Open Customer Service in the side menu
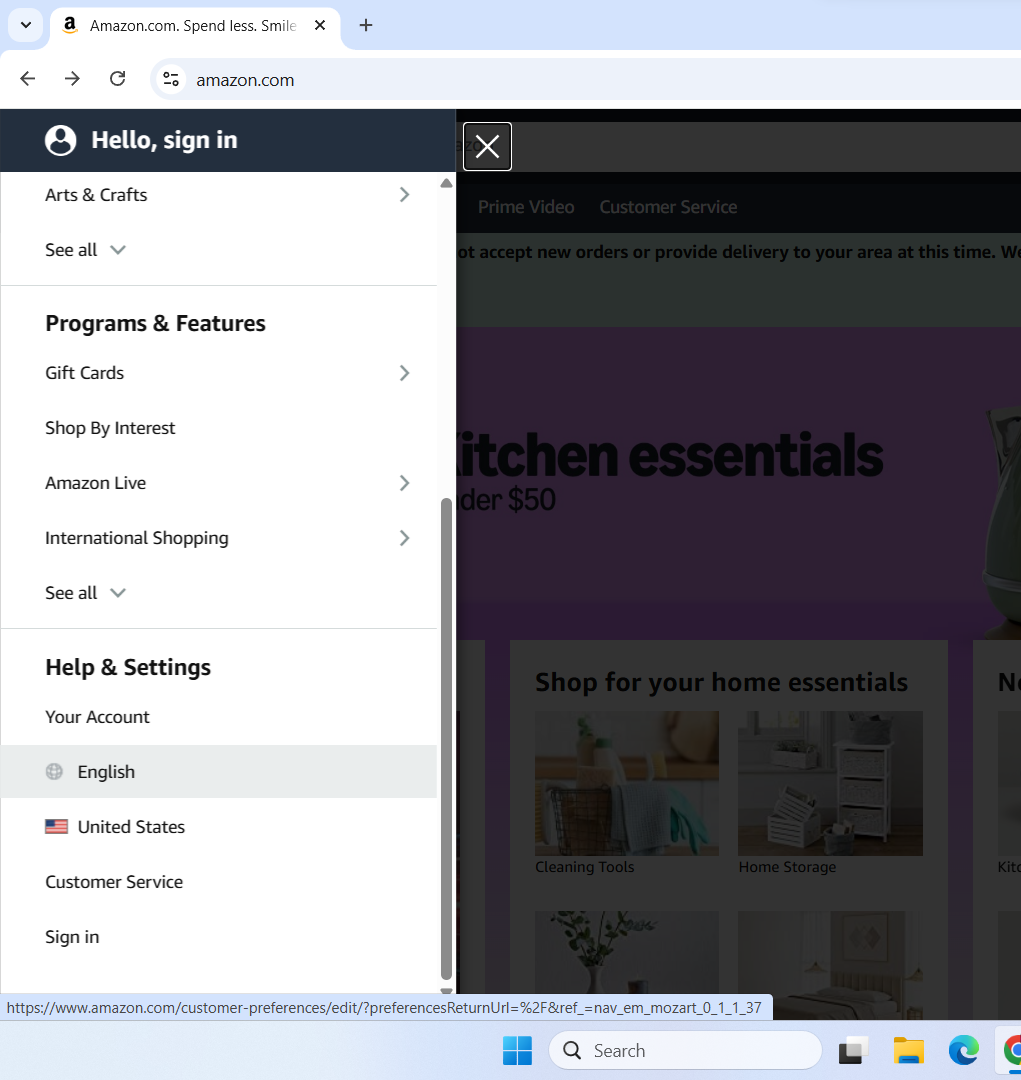The image size is (1021, 1080). [218, 882]
